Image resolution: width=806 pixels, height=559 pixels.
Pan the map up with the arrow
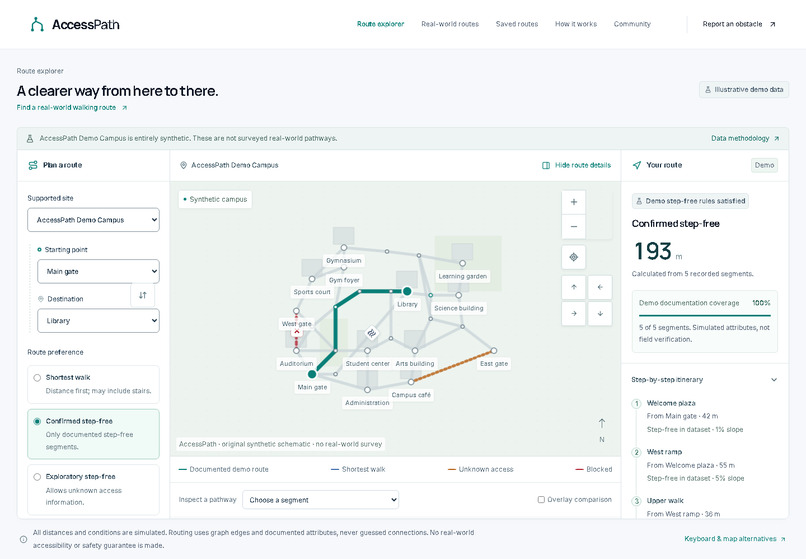coord(574,287)
